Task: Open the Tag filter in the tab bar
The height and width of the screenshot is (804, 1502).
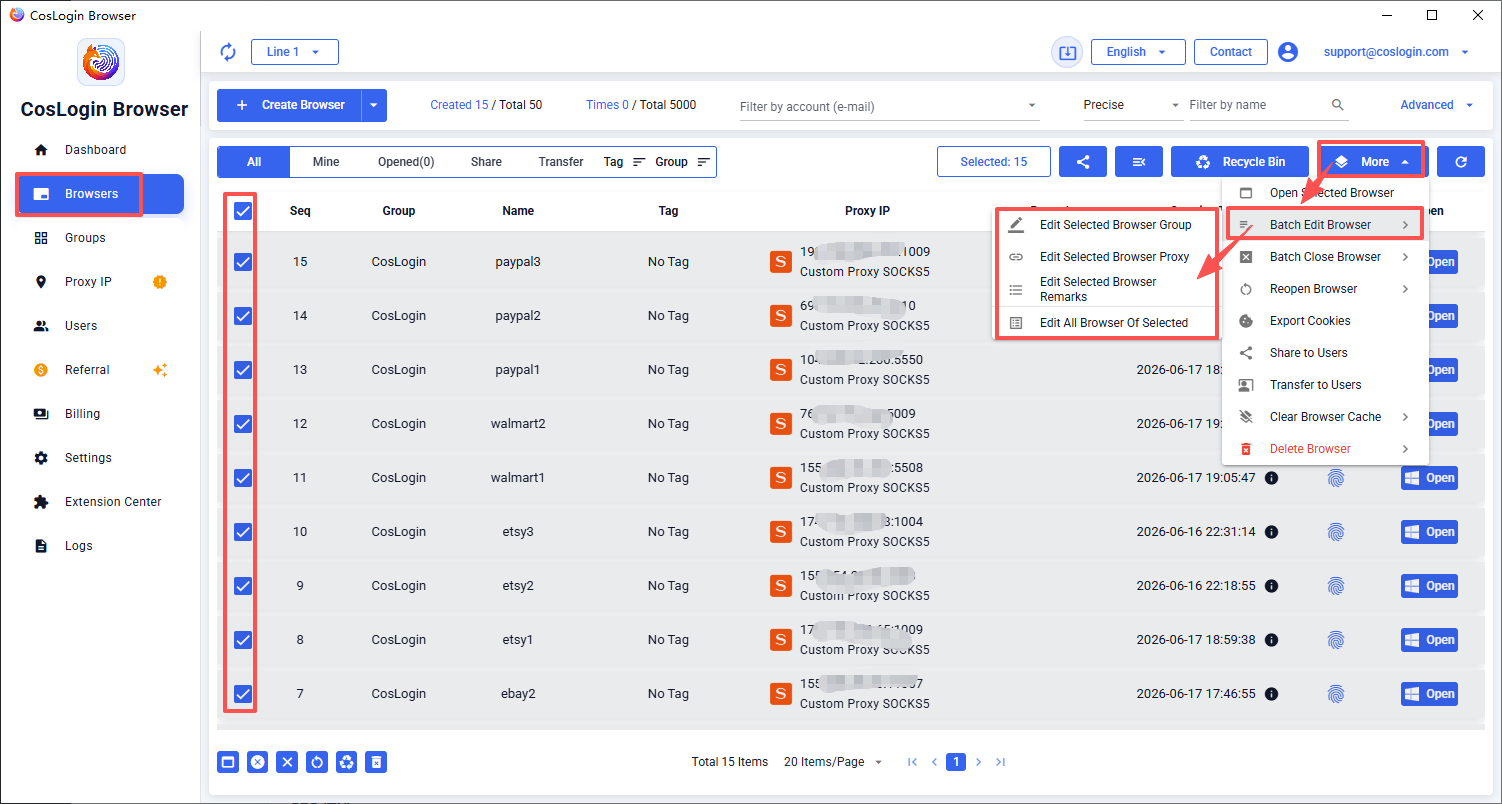Action: [x=625, y=162]
